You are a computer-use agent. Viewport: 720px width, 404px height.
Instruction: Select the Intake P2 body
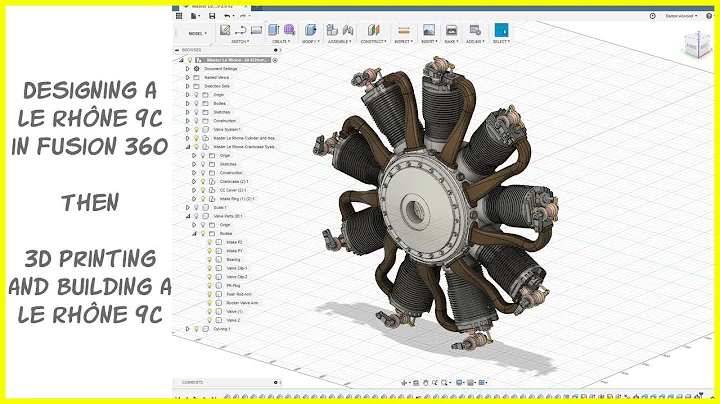point(234,242)
